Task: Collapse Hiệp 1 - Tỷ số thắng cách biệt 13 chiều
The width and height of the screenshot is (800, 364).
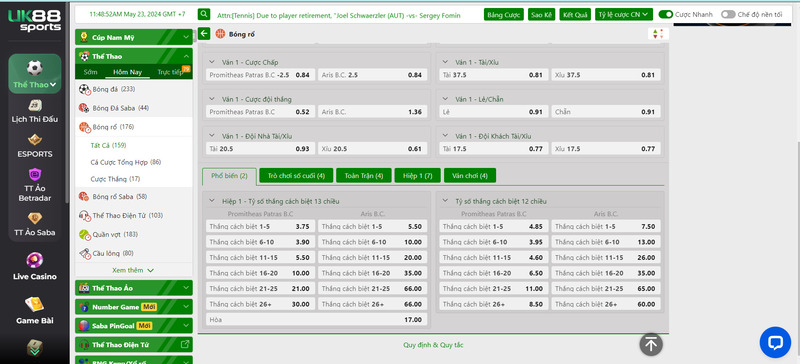Action: click(212, 201)
